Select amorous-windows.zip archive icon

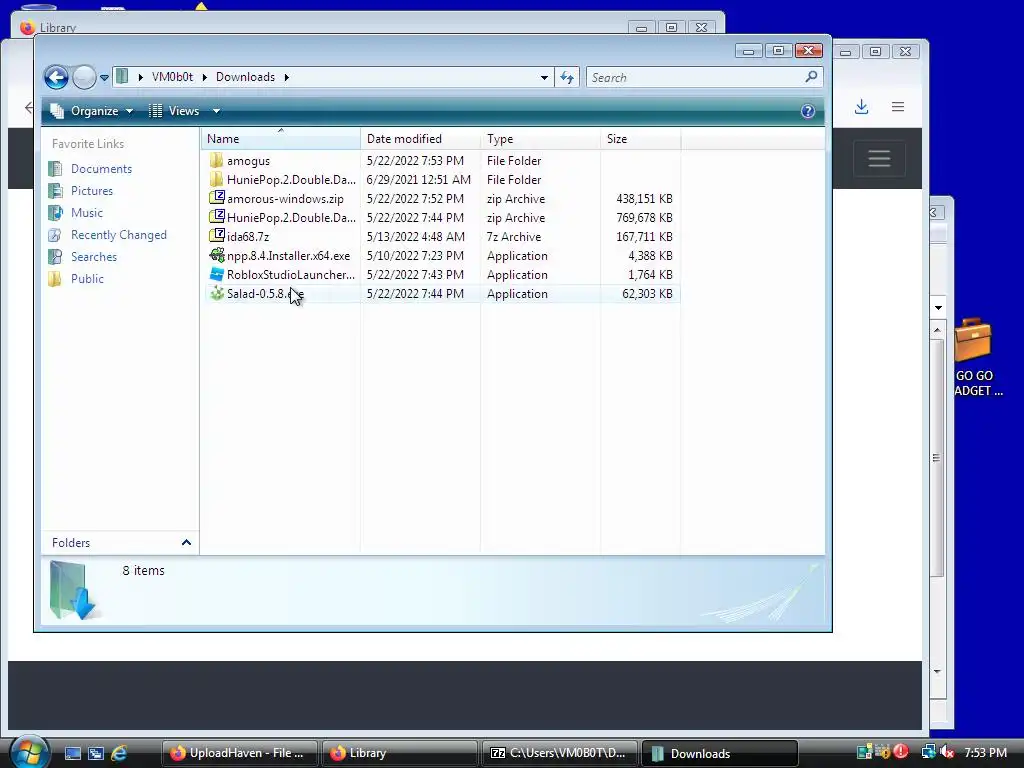pos(217,198)
